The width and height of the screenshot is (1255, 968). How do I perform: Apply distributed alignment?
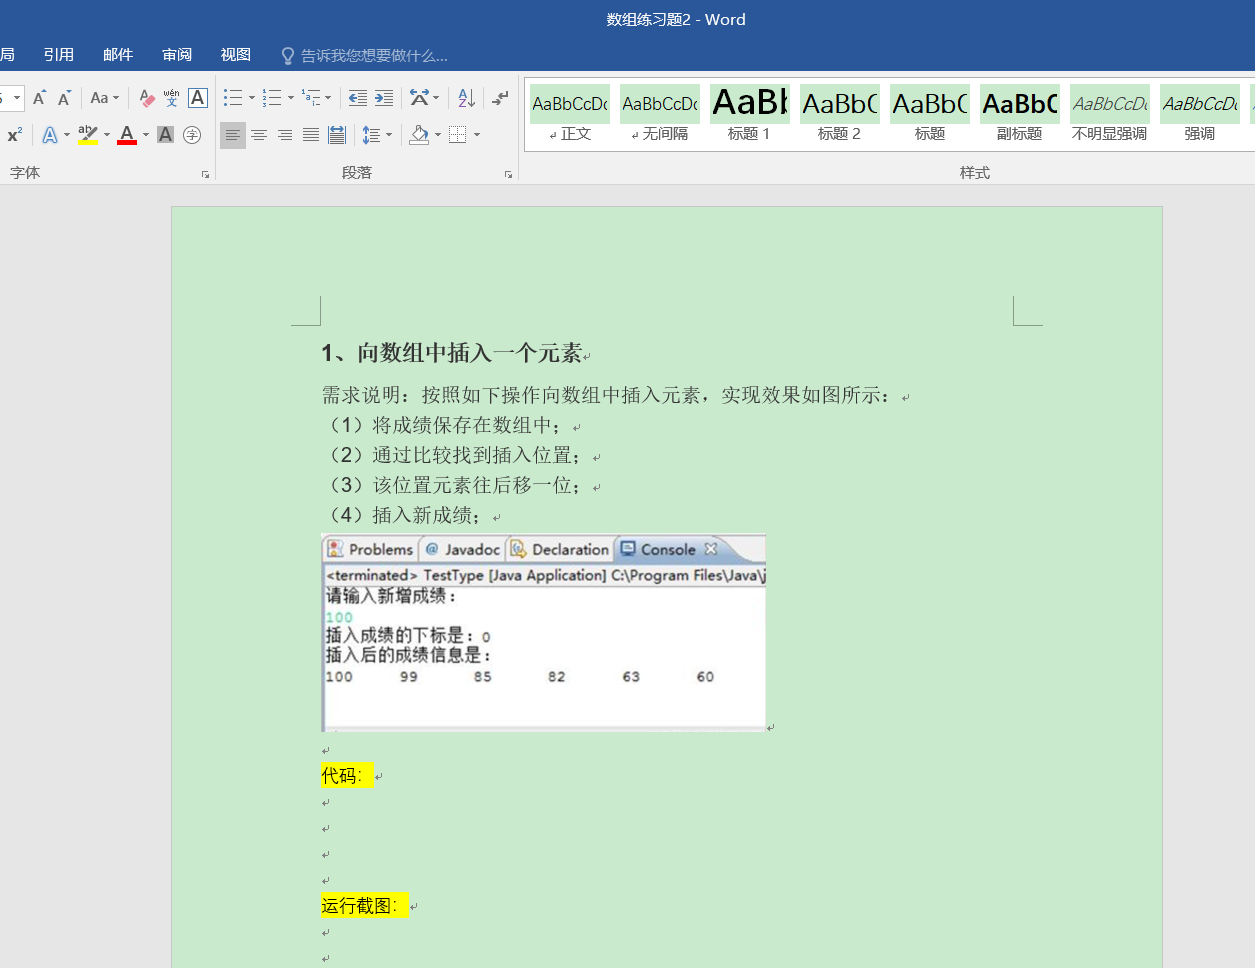[337, 134]
